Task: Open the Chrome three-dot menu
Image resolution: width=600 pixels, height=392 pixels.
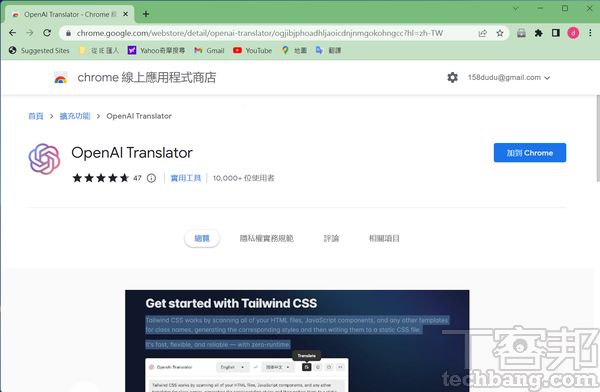Action: pyautogui.click(x=590, y=33)
